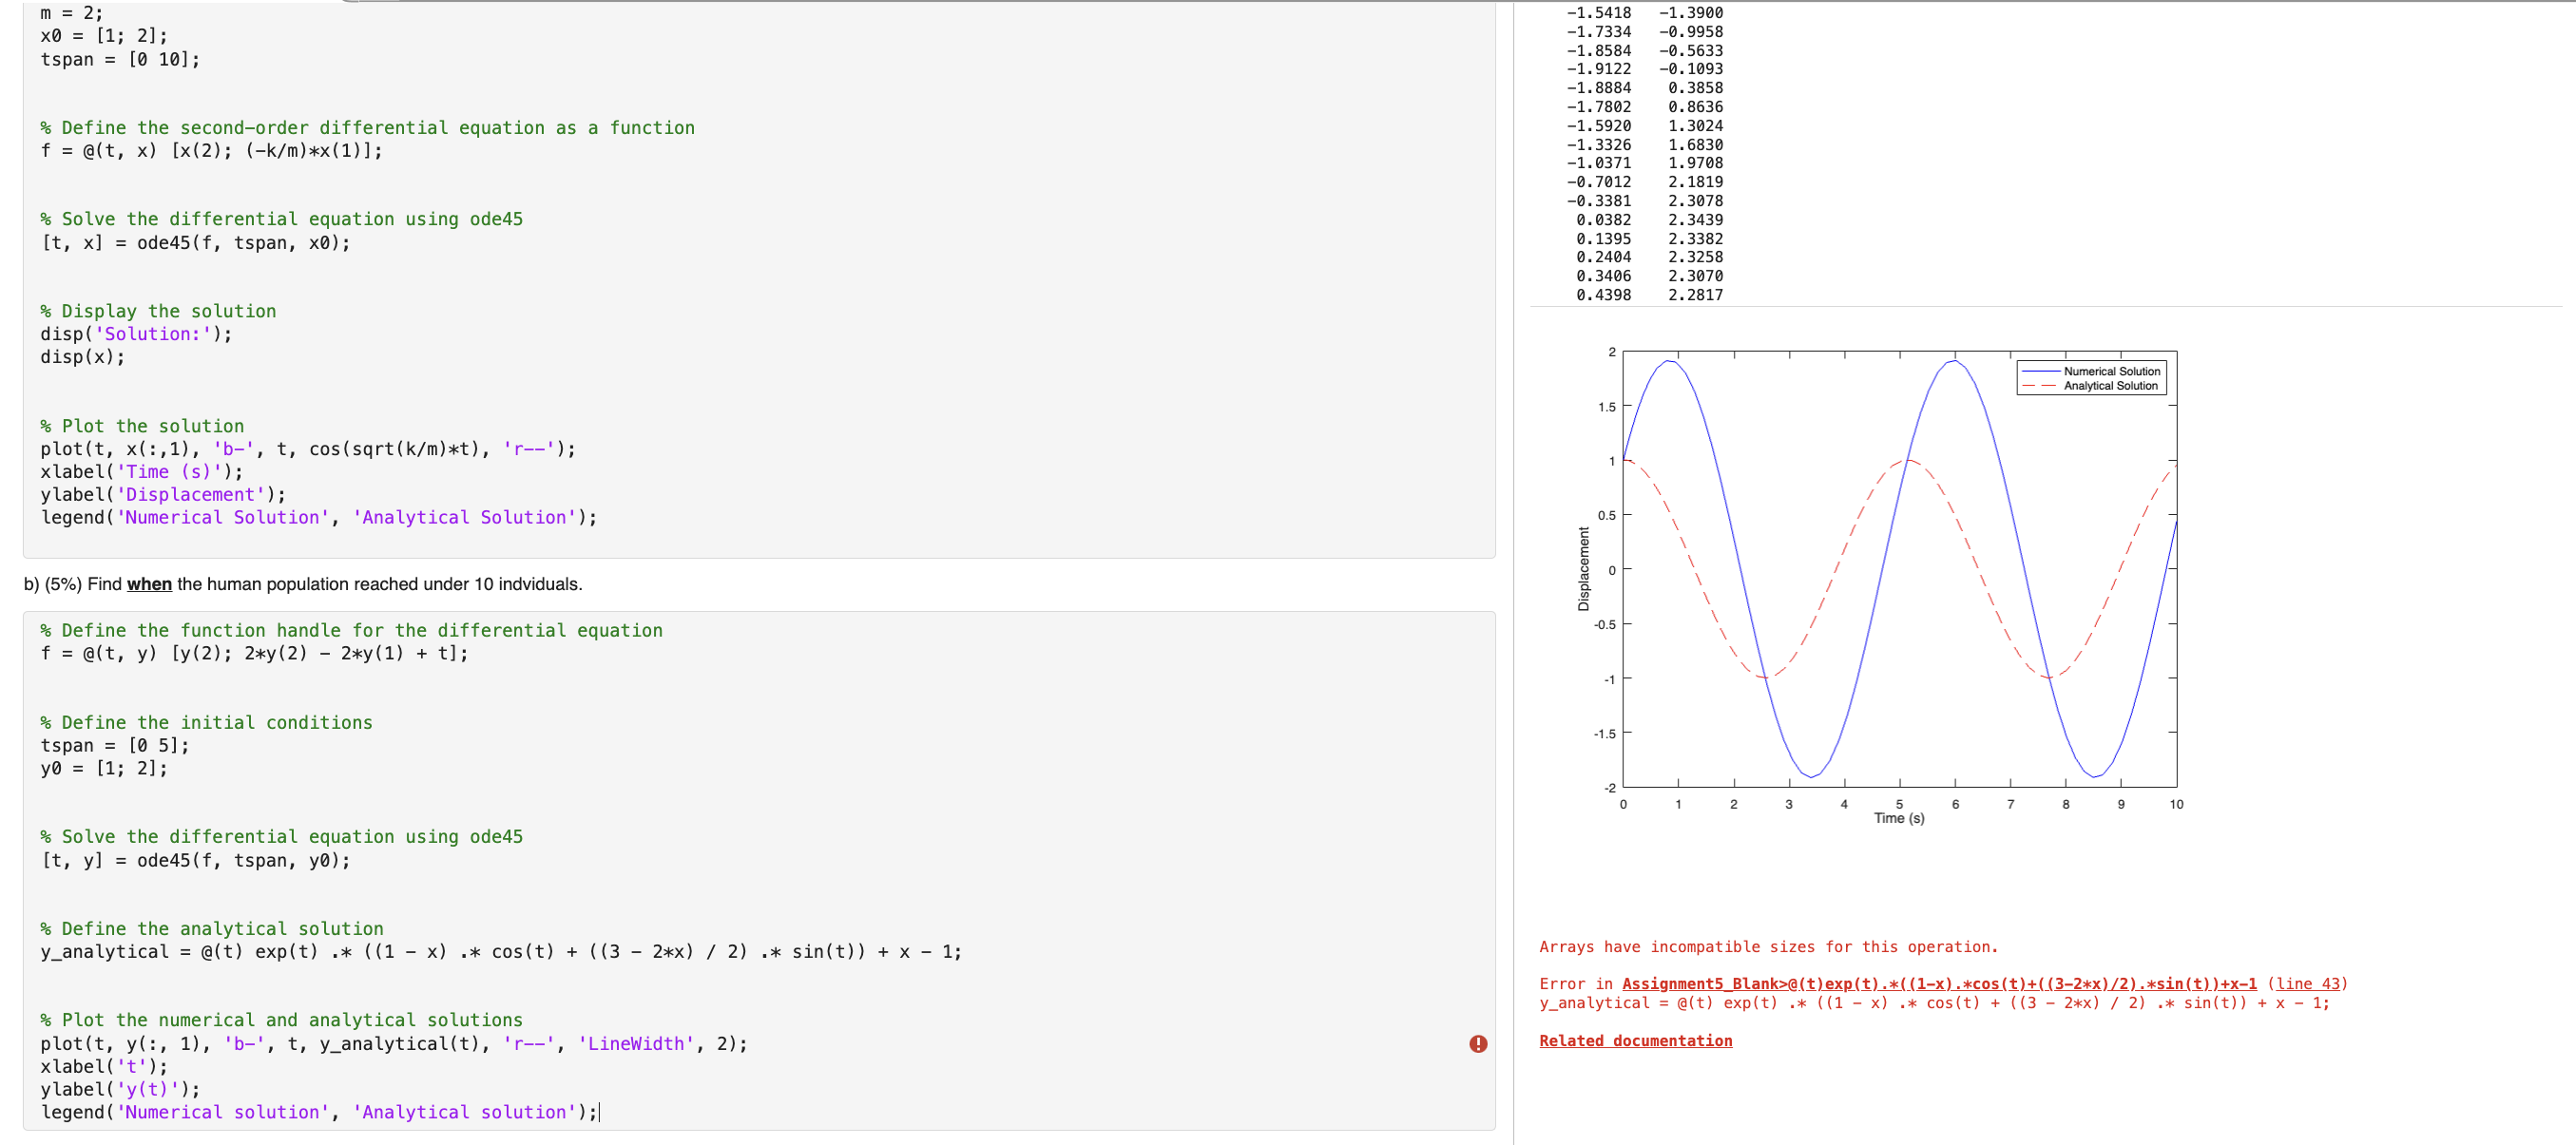Click the underlined word 'when' in question b

click(x=149, y=584)
